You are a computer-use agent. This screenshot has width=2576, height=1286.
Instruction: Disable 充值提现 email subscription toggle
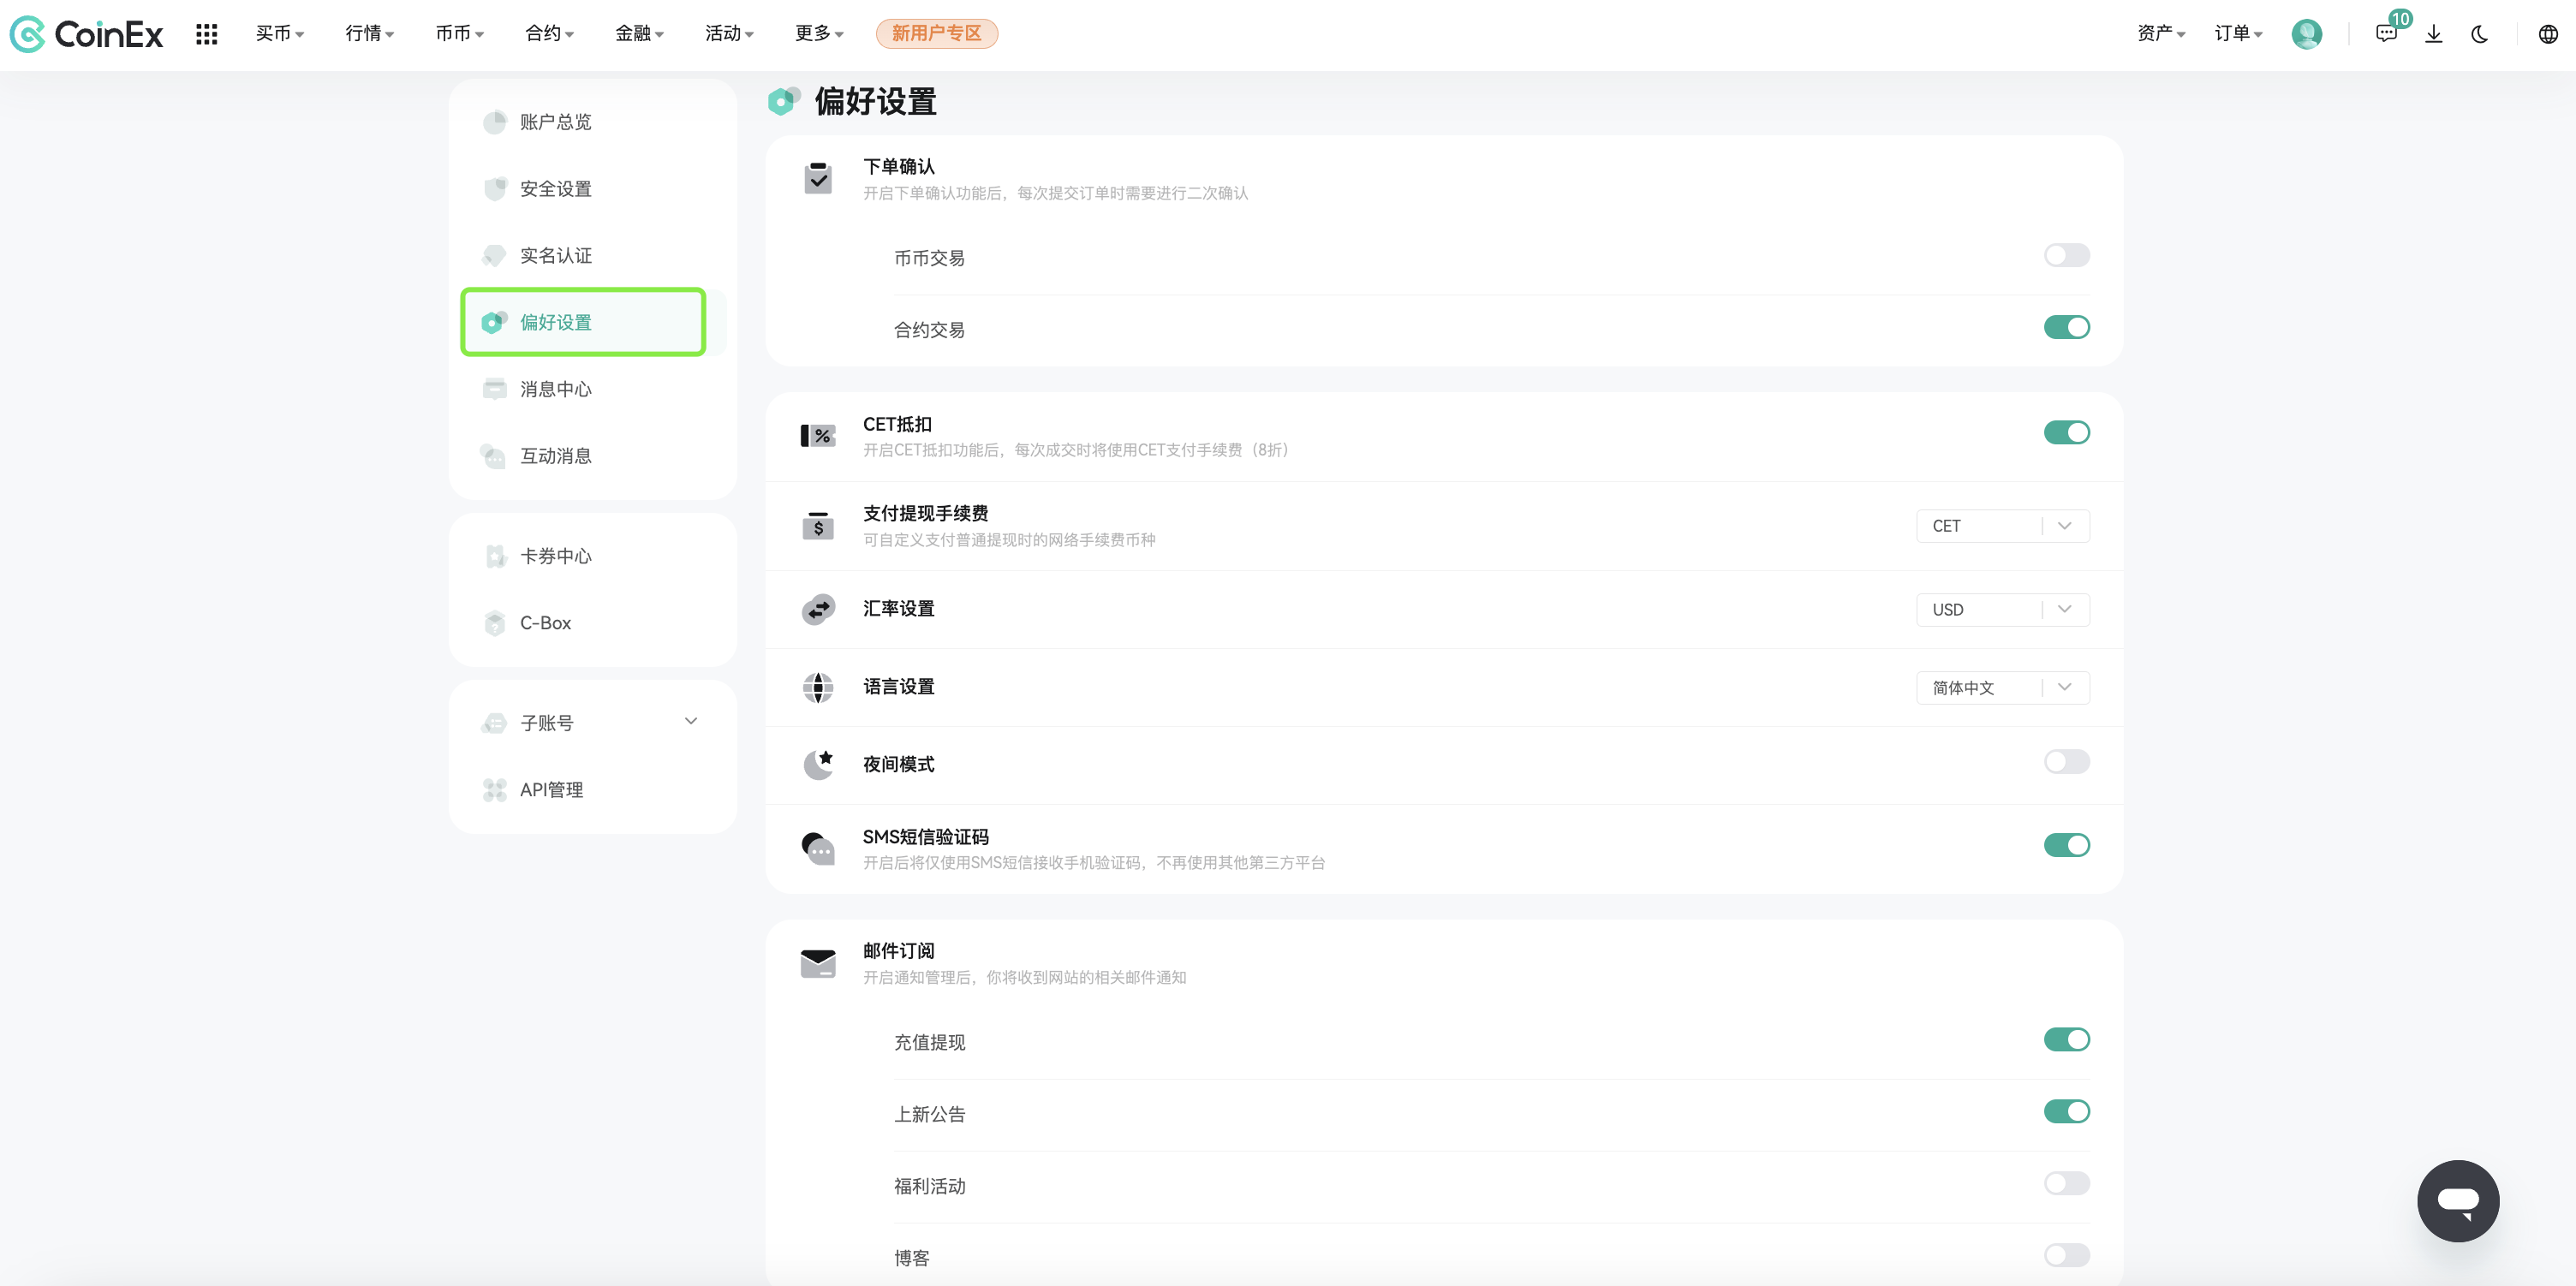pos(2066,1039)
